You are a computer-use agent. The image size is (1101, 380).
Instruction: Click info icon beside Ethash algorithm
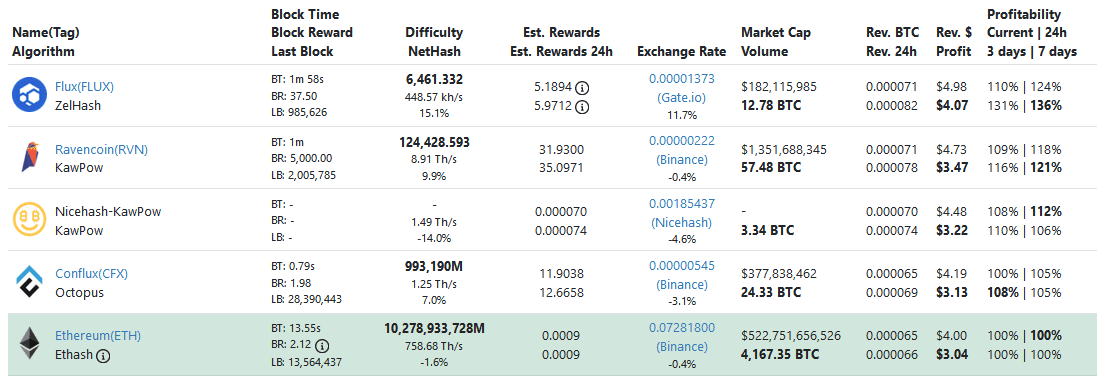coord(103,355)
